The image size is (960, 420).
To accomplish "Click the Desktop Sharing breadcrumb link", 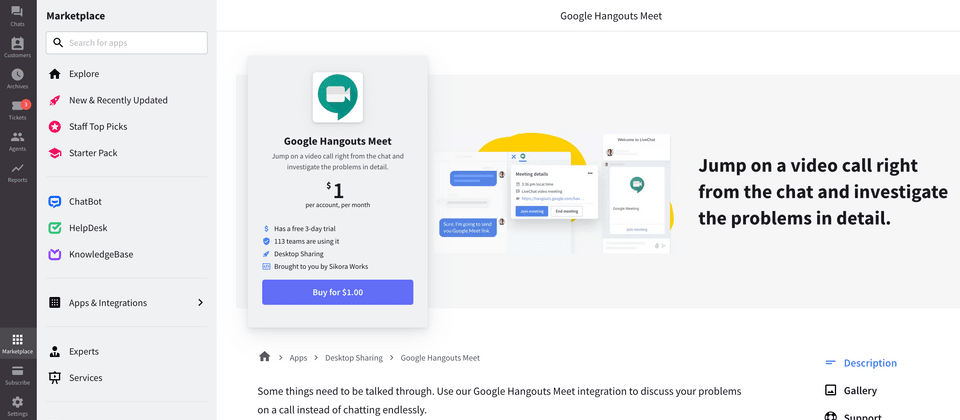I will pyautogui.click(x=354, y=358).
